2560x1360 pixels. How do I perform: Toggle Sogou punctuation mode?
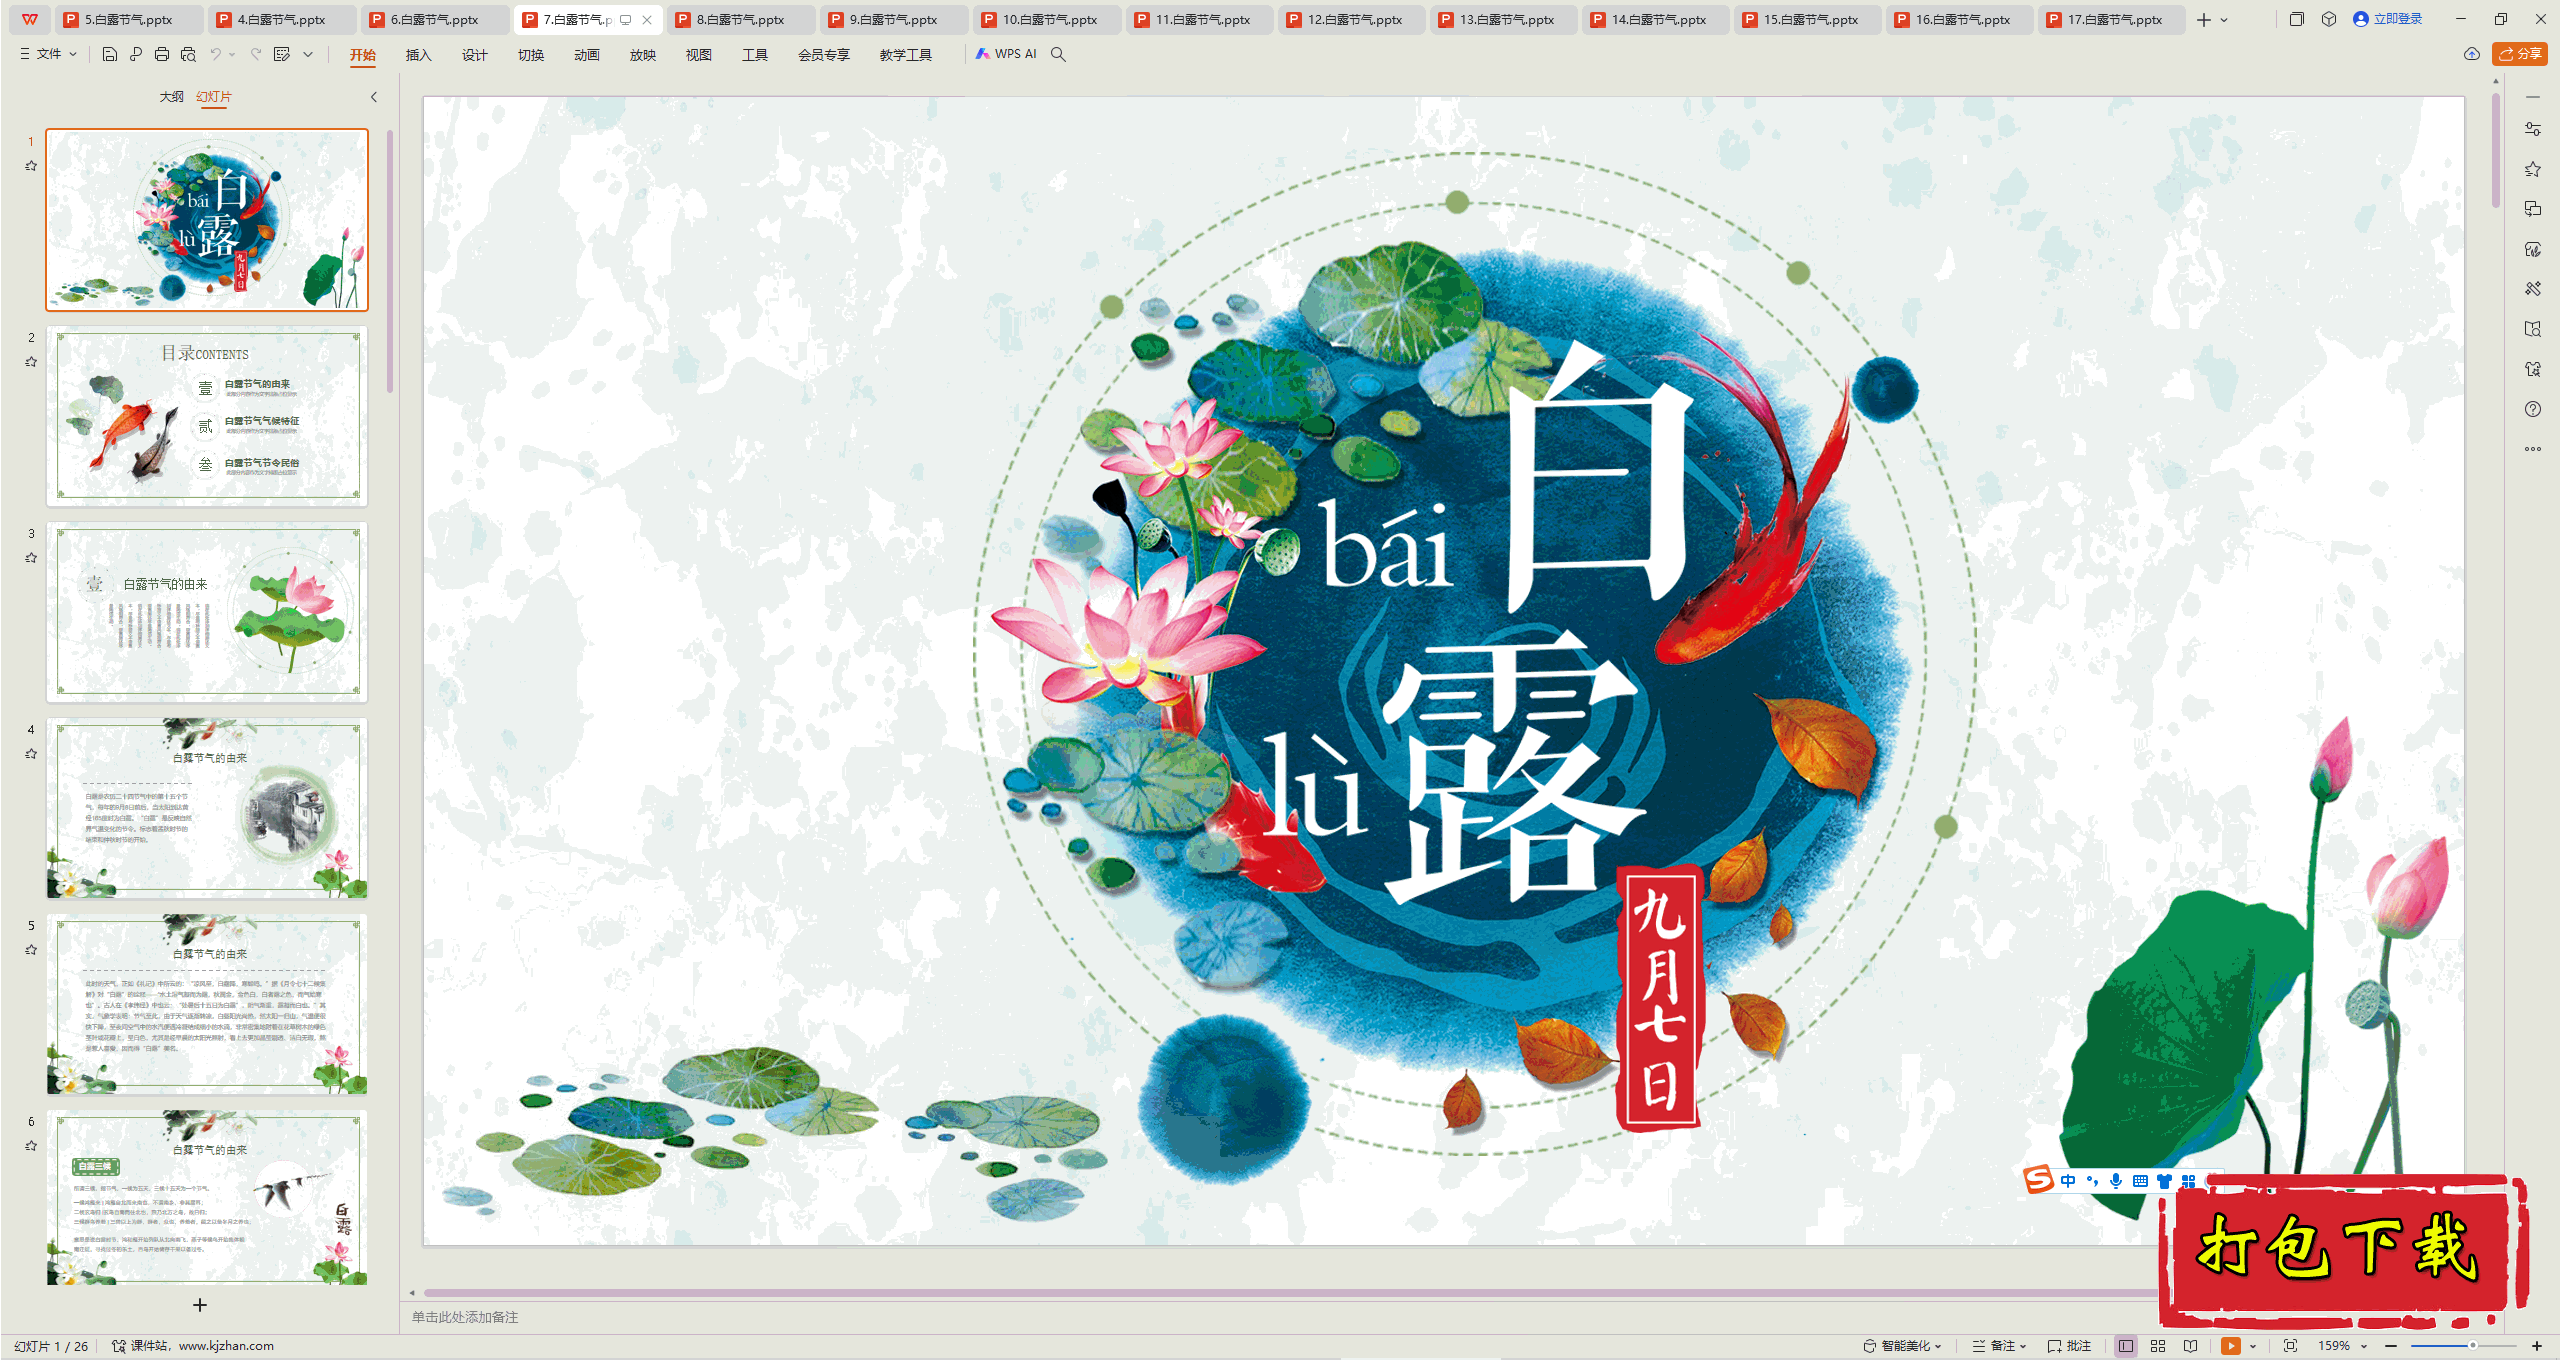(x=2092, y=1181)
